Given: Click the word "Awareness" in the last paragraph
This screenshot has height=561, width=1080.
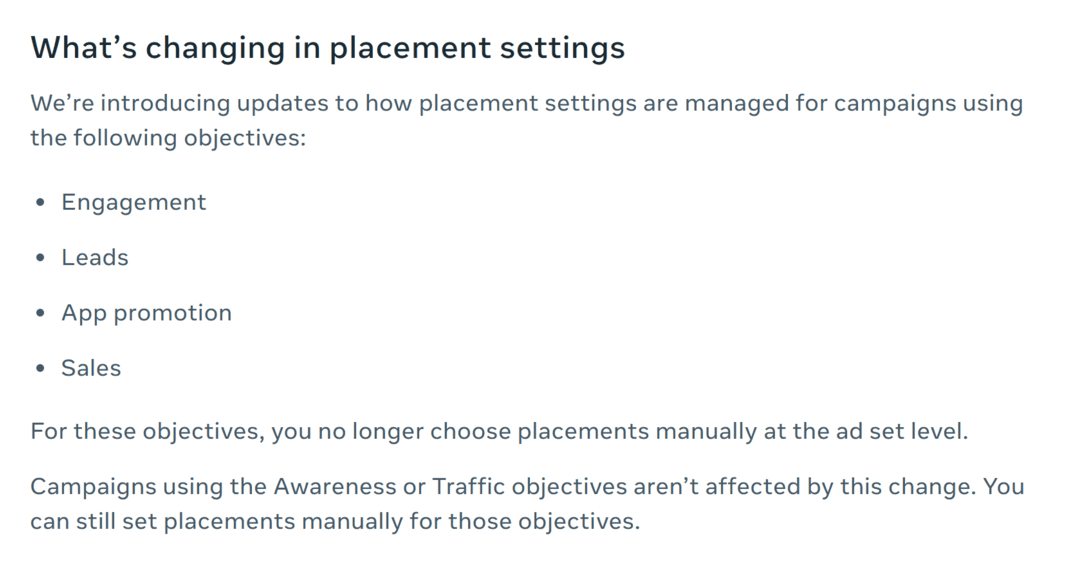Looking at the screenshot, I should 335,487.
